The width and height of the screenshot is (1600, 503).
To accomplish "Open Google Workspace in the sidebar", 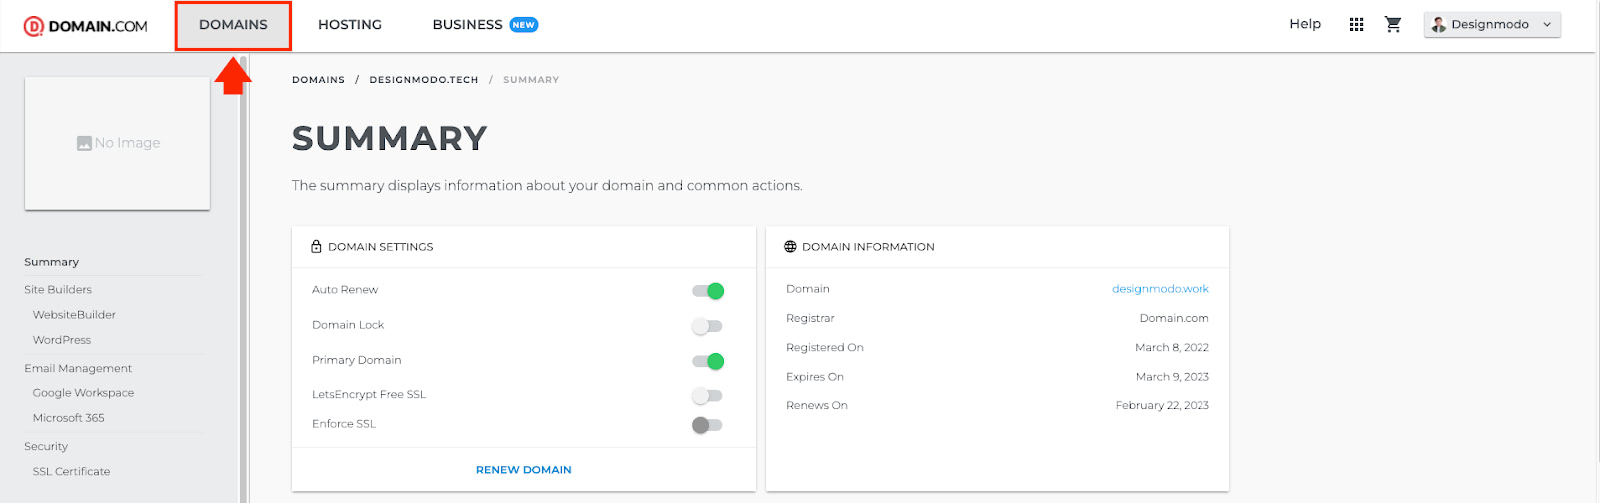I will pos(83,393).
